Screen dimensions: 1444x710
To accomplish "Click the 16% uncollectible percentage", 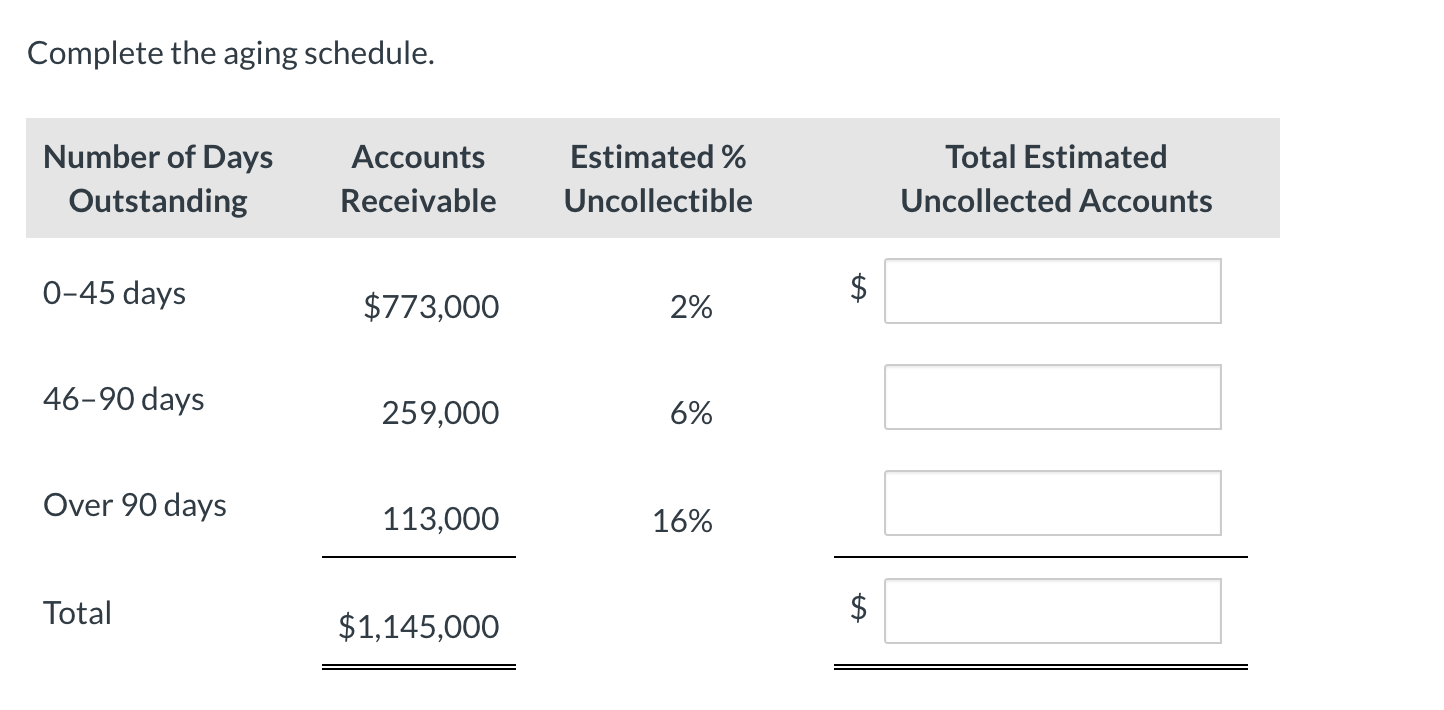I will pos(682,520).
